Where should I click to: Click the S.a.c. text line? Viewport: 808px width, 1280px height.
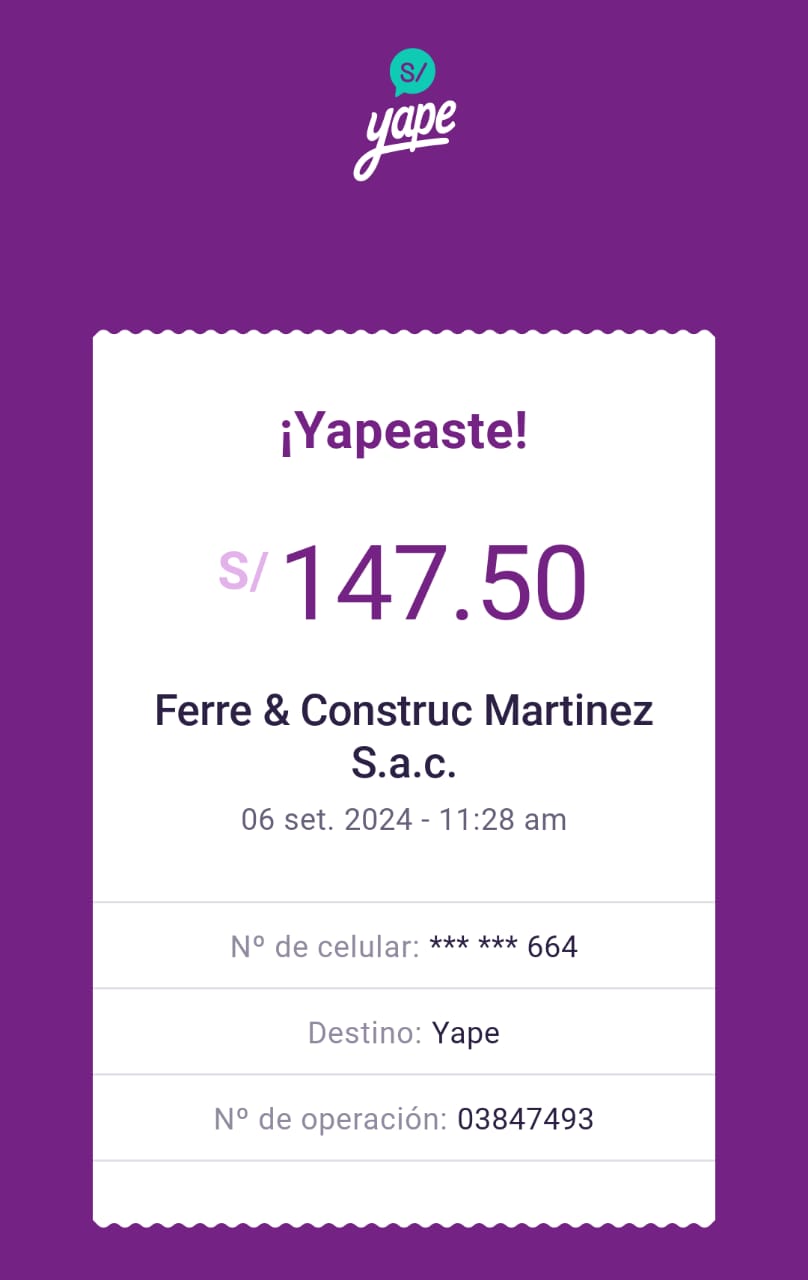[404, 764]
